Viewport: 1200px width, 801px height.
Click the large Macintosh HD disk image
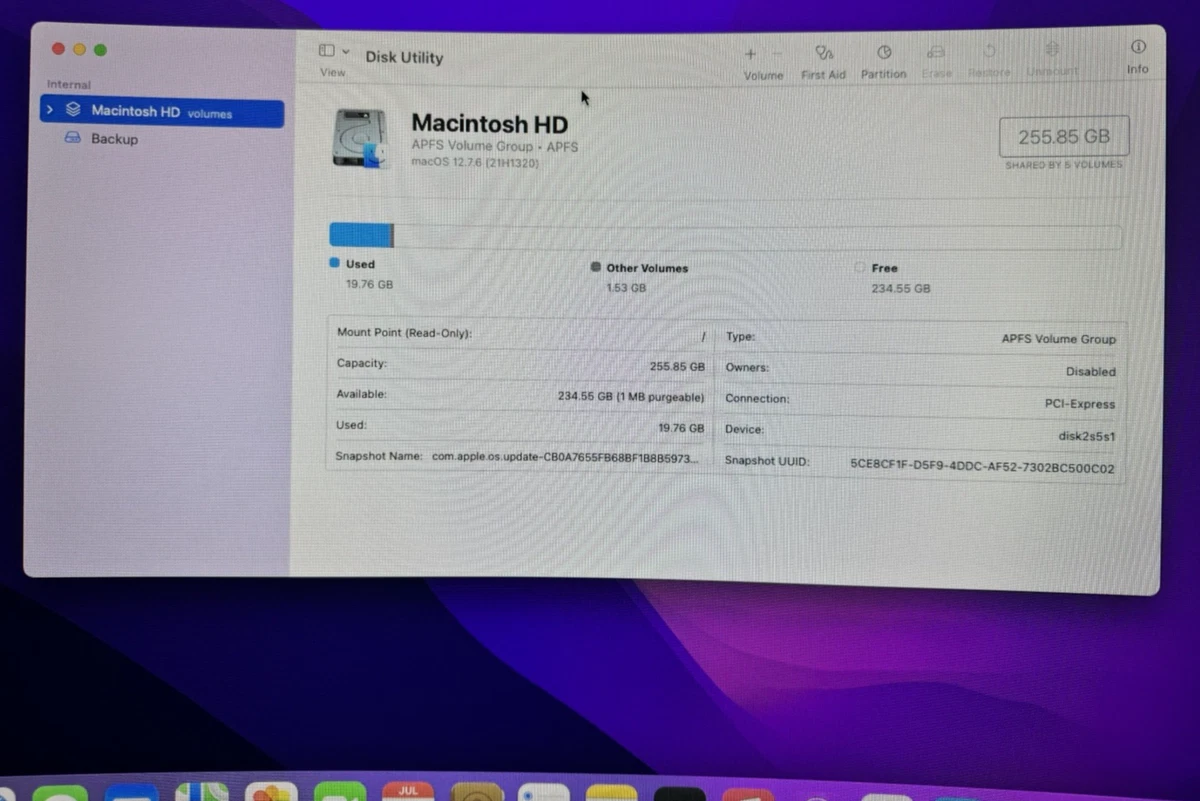[x=359, y=137]
